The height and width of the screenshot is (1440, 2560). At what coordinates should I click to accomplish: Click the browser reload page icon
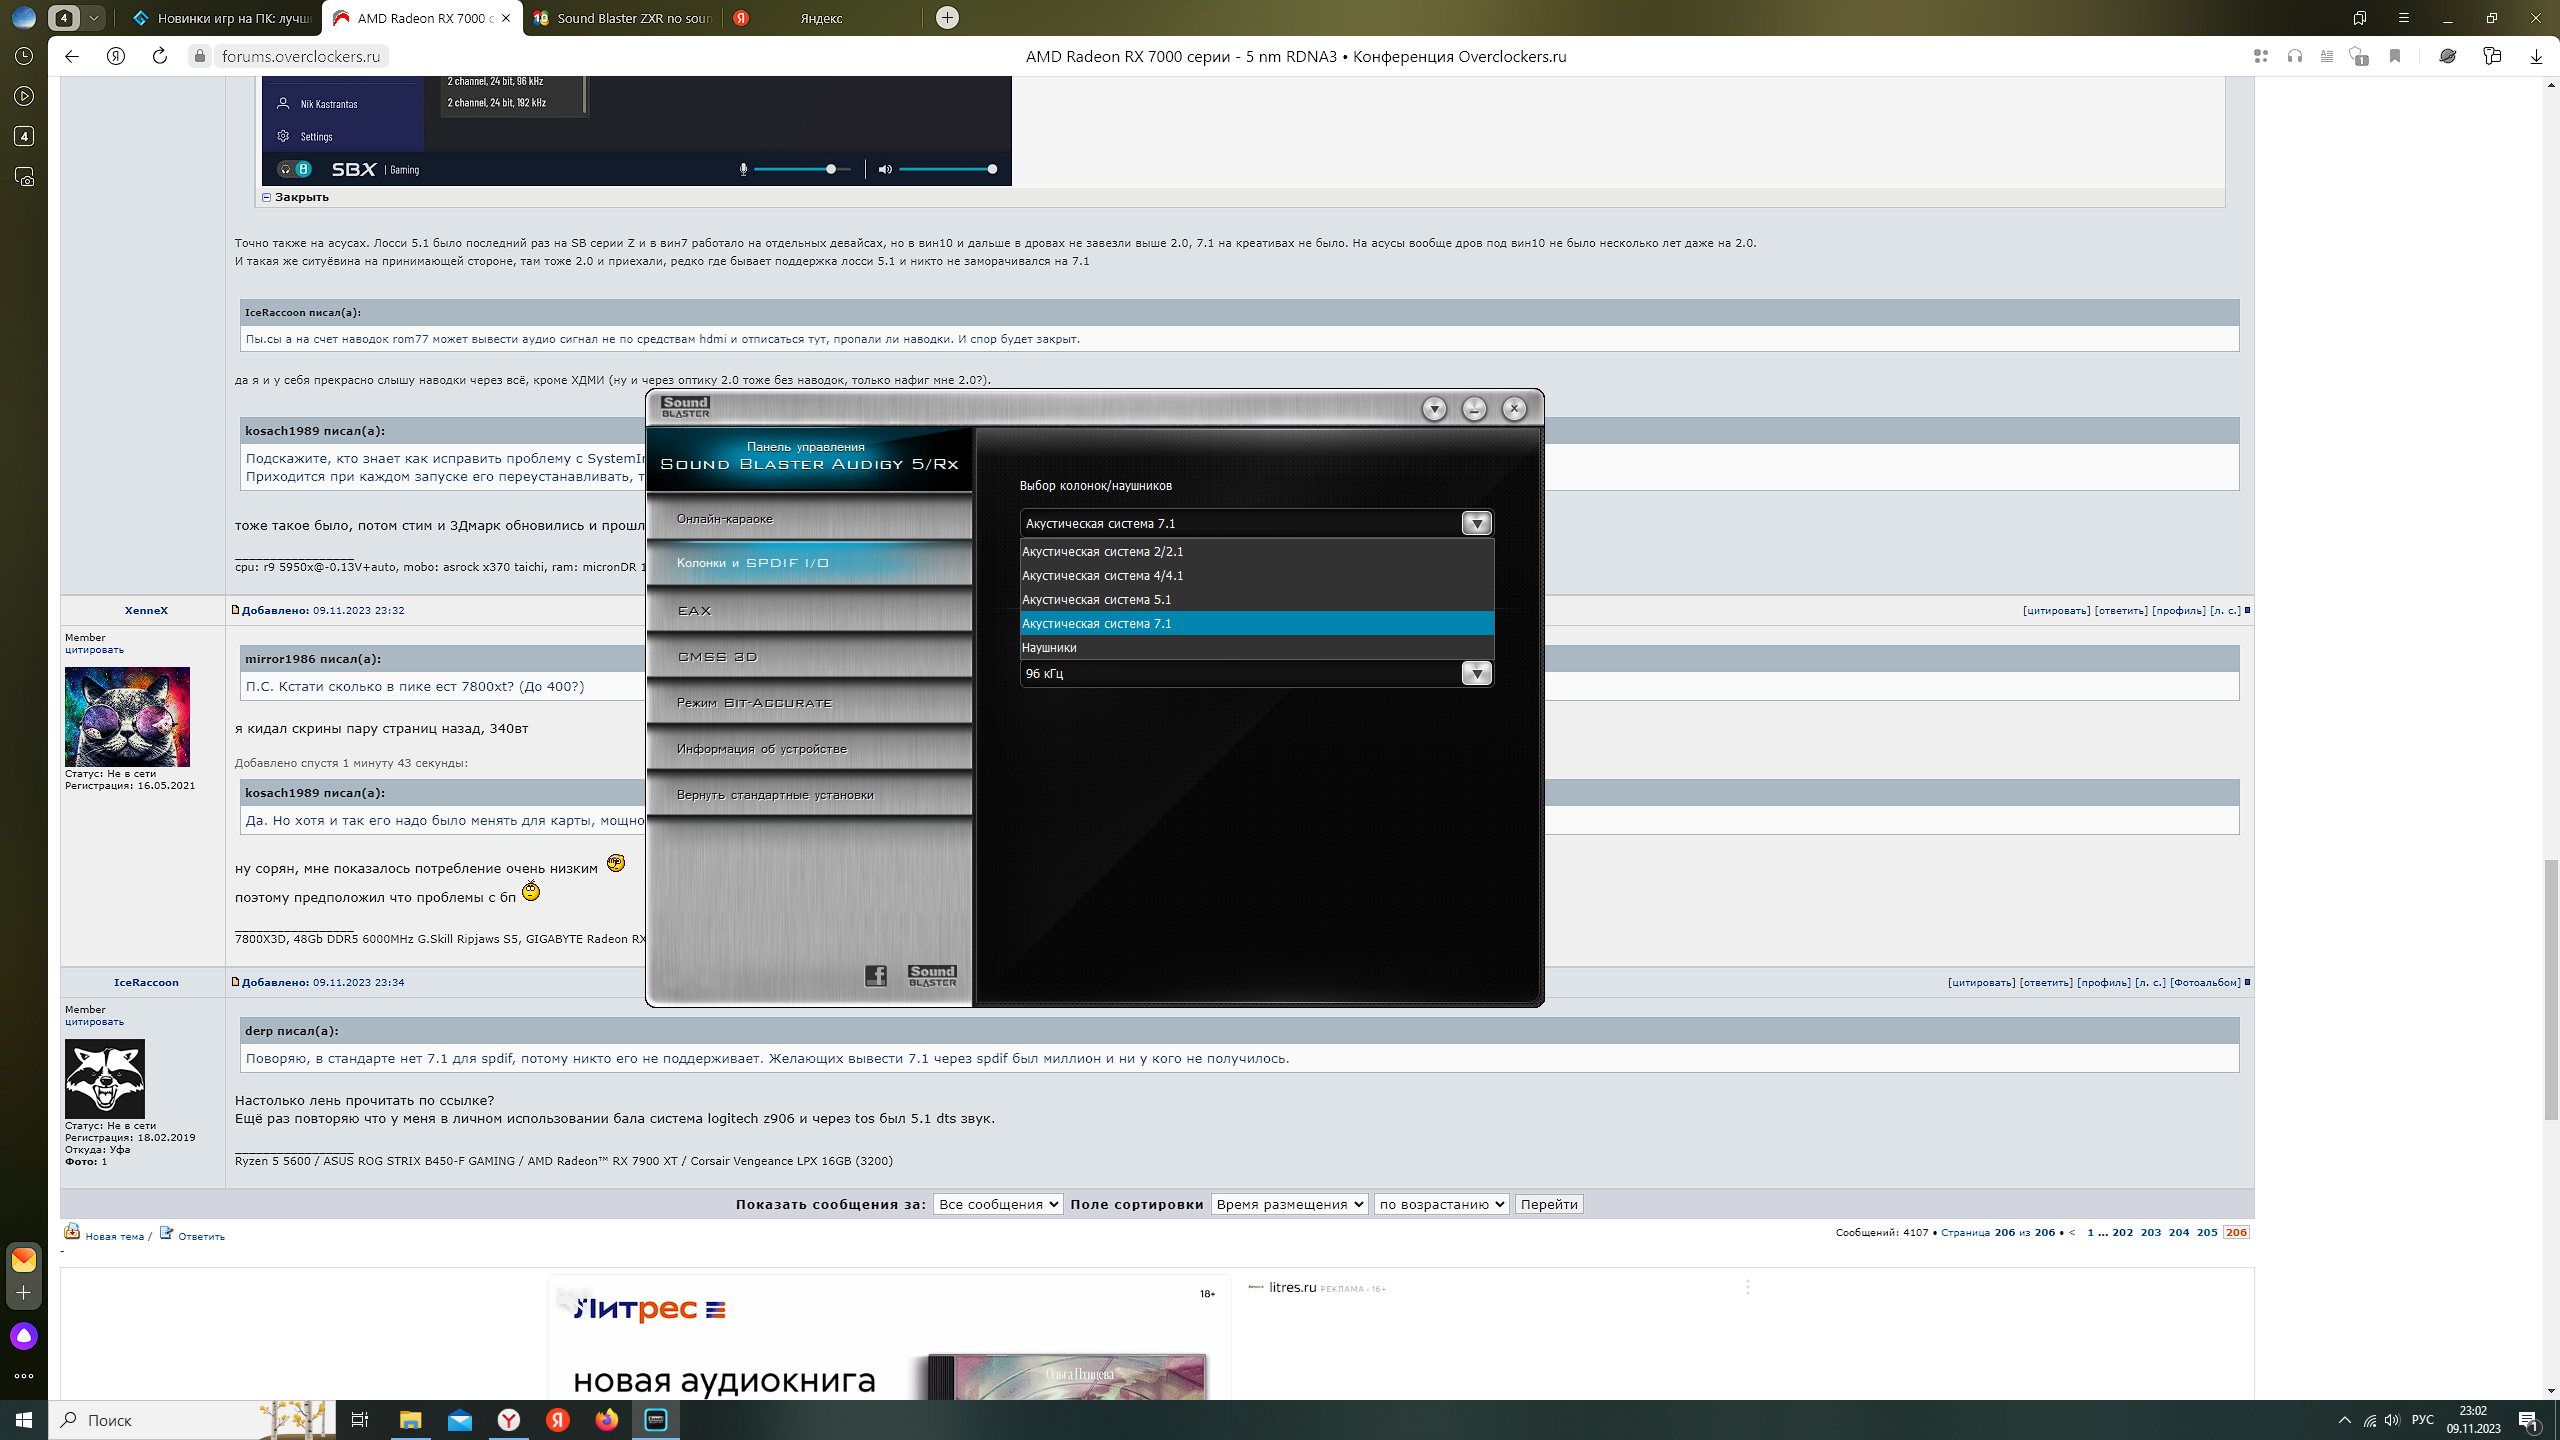pyautogui.click(x=159, y=56)
